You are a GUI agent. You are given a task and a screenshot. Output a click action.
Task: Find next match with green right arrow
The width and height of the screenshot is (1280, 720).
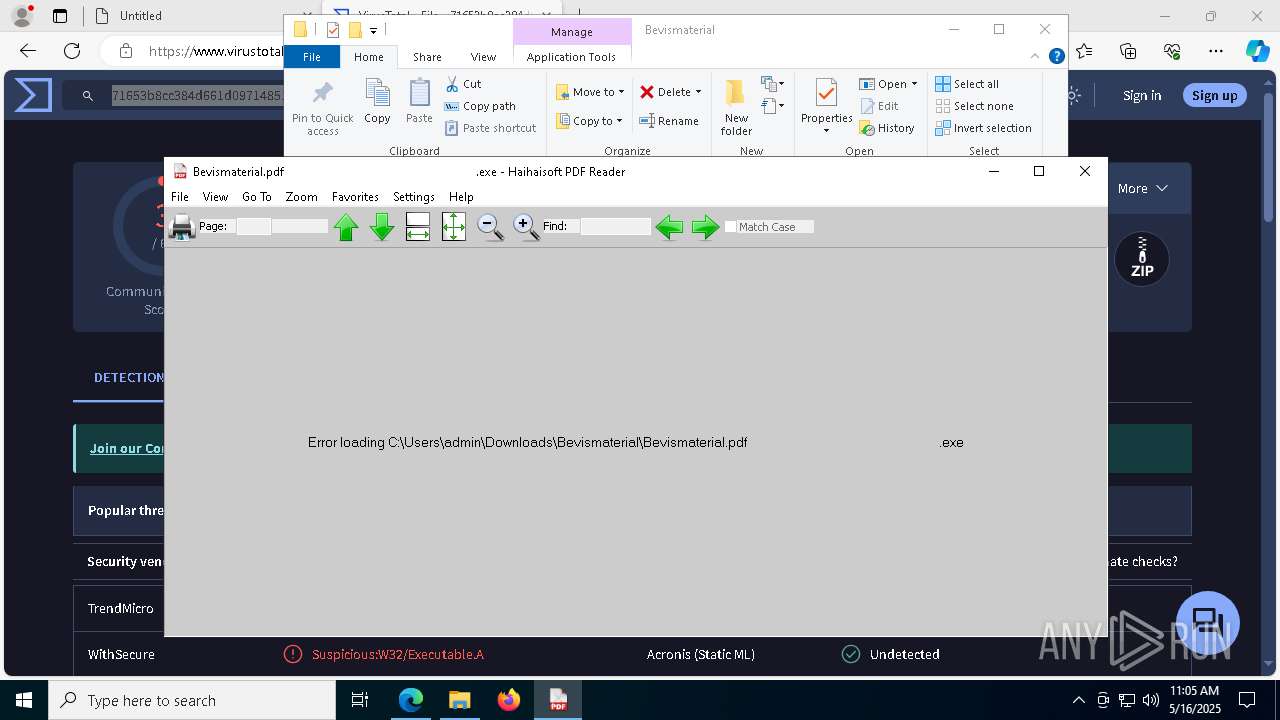coord(705,227)
